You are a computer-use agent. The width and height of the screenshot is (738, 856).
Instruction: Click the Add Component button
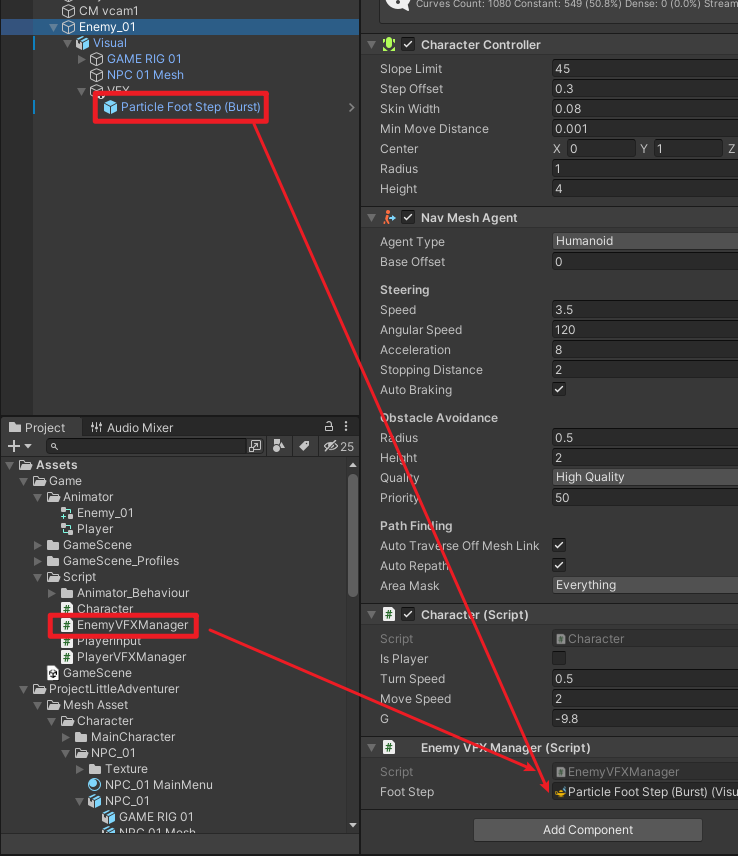[x=587, y=830]
